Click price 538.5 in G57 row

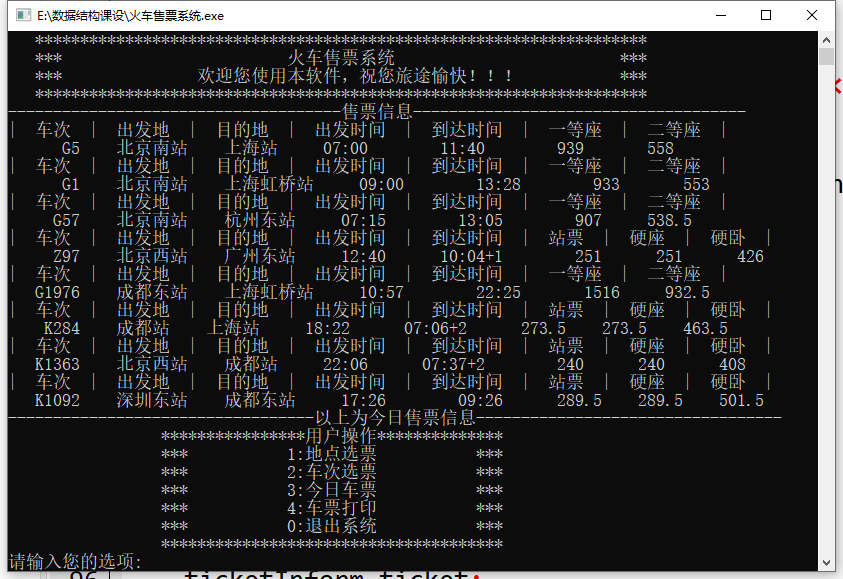669,220
